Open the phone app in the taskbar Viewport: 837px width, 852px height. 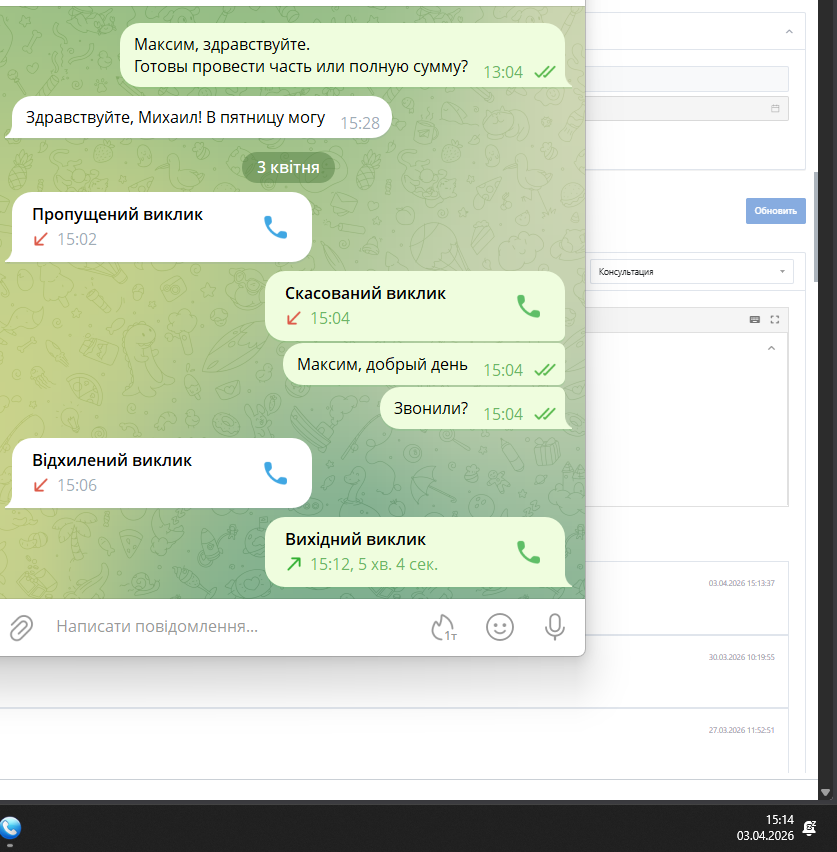pos(10,829)
